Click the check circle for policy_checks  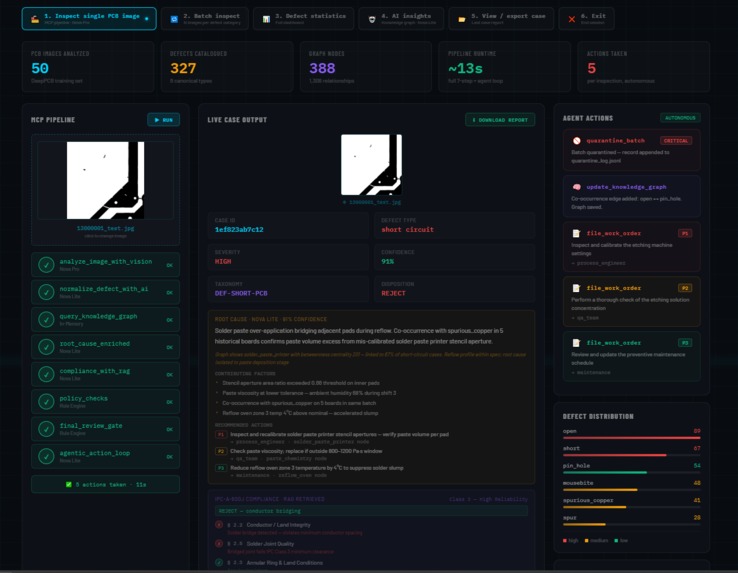pyautogui.click(x=46, y=402)
